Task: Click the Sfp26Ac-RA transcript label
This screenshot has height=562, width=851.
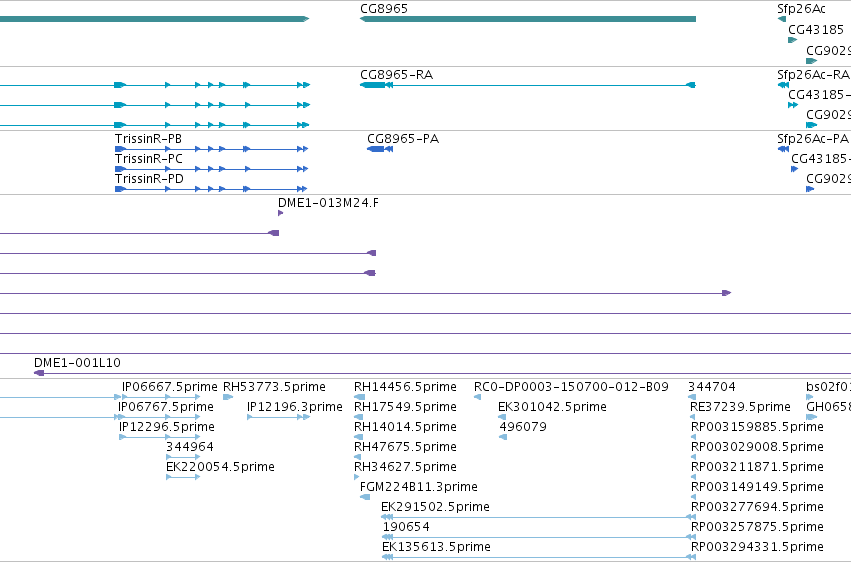Action: pos(813,75)
